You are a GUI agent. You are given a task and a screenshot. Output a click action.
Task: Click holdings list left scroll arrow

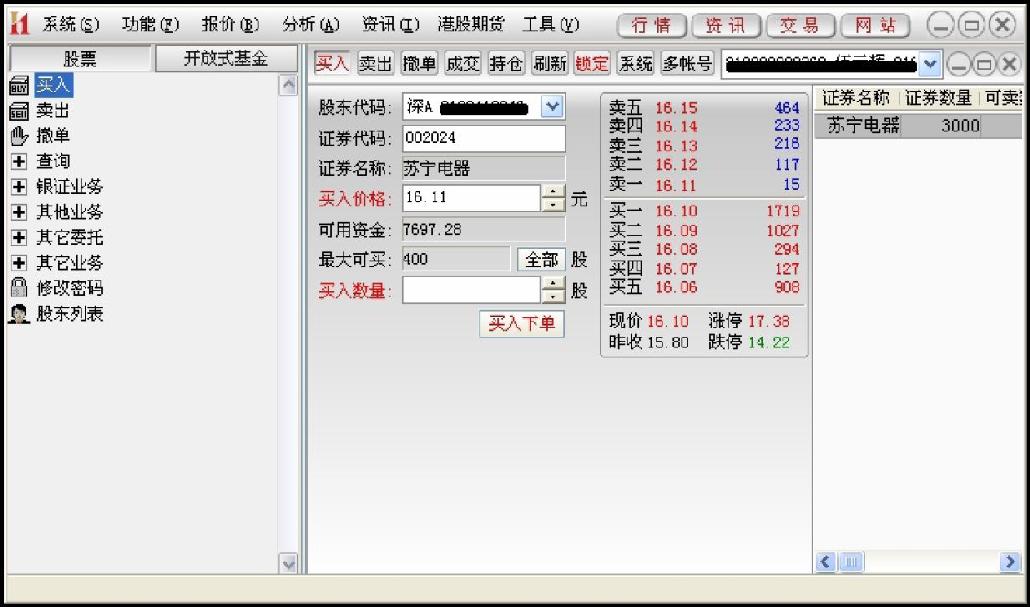pyautogui.click(x=826, y=562)
